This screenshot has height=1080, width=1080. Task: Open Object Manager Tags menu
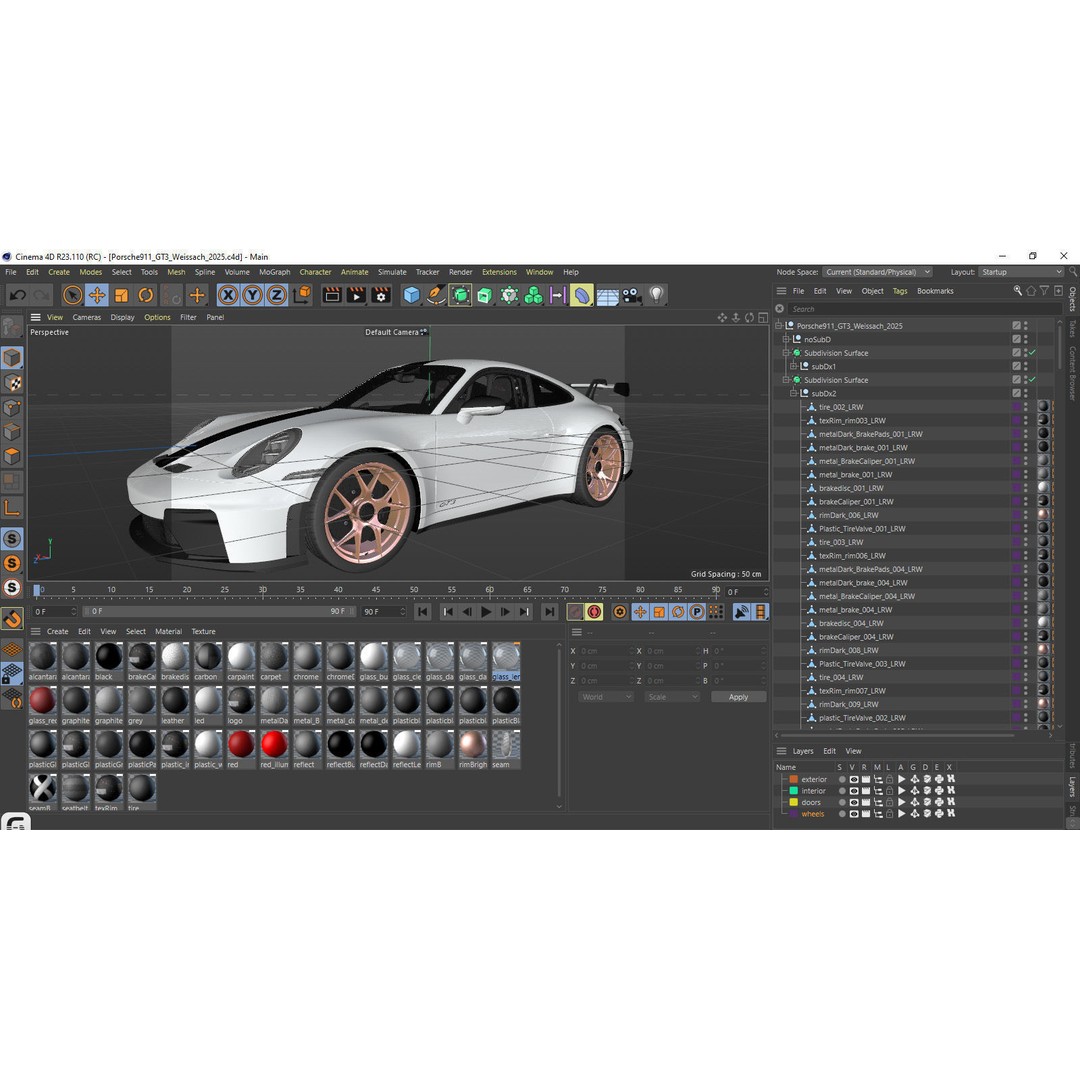[x=900, y=291]
